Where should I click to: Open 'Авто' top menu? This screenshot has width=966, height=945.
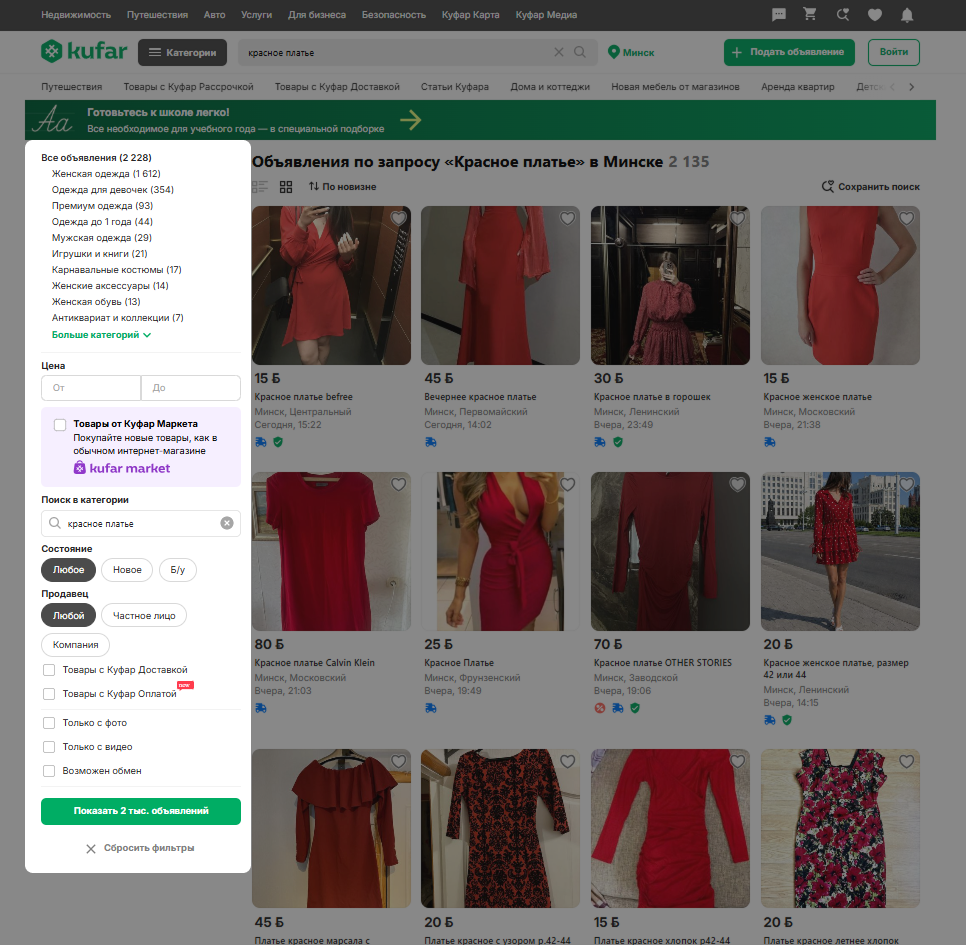[x=214, y=15]
